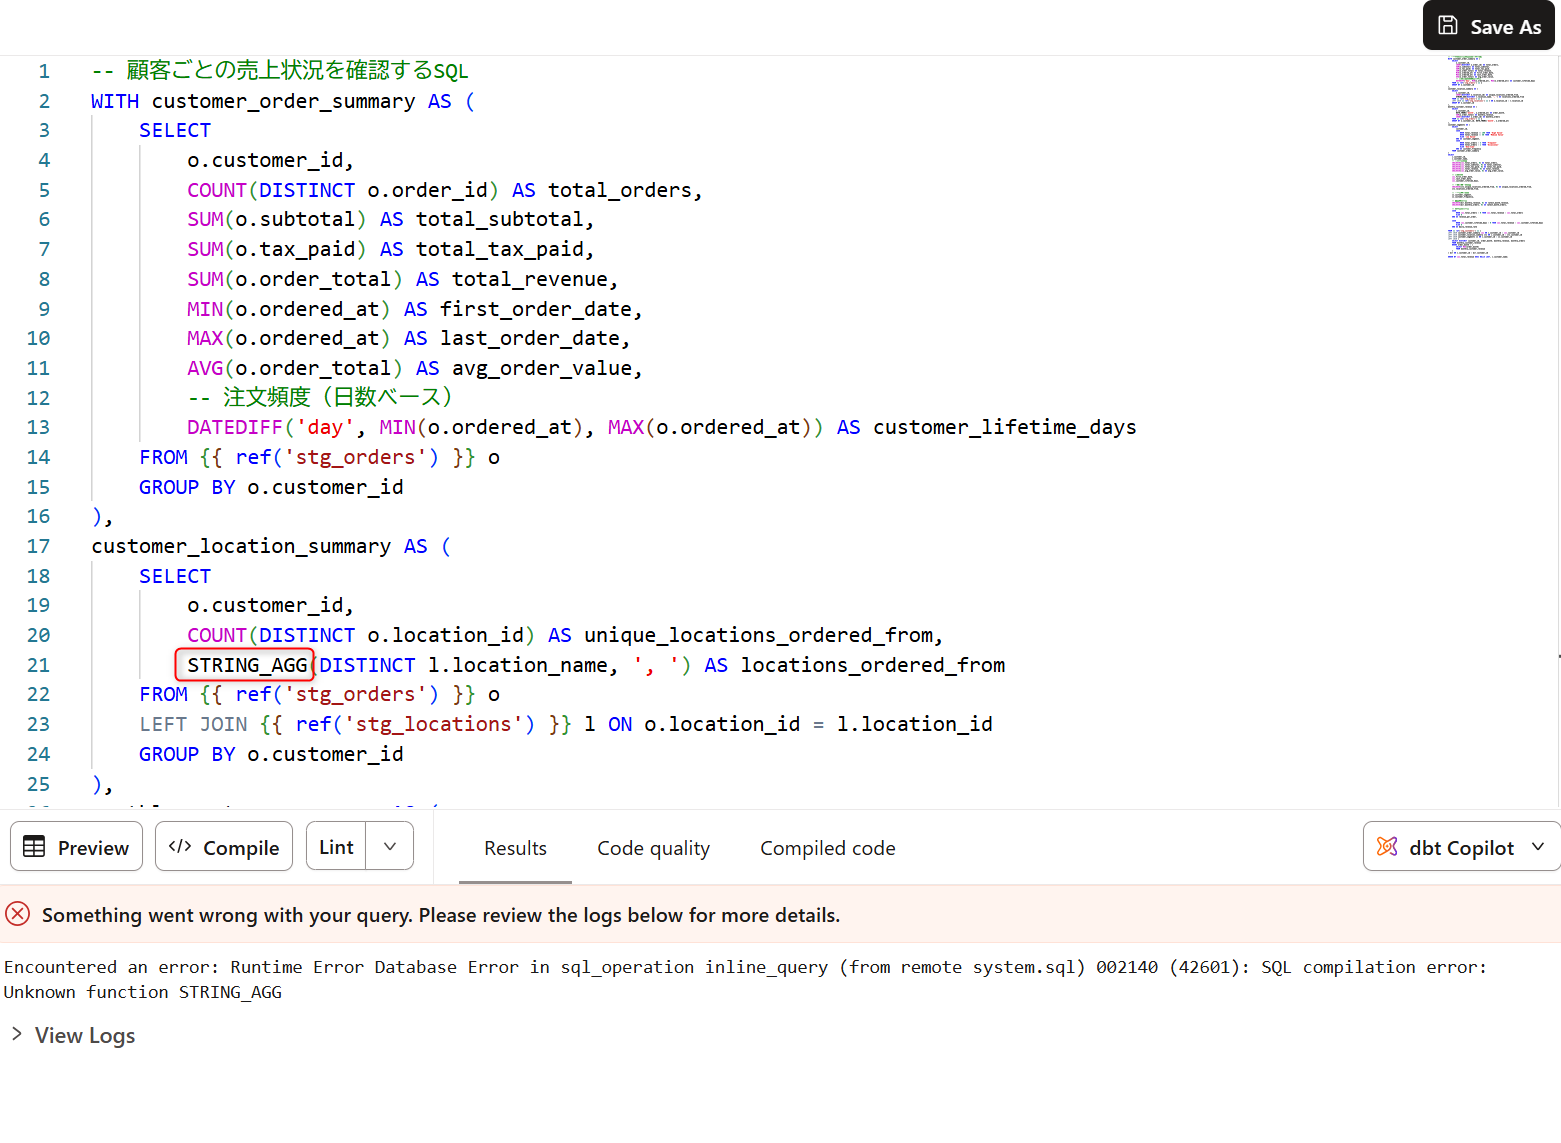Viewport: 1561px width, 1143px height.
Task: Switch to the Compiled code tab
Action: coord(827,848)
